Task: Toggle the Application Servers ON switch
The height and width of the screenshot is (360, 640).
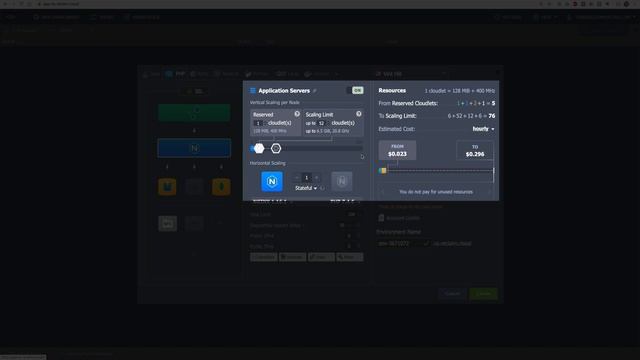Action: click(355, 90)
